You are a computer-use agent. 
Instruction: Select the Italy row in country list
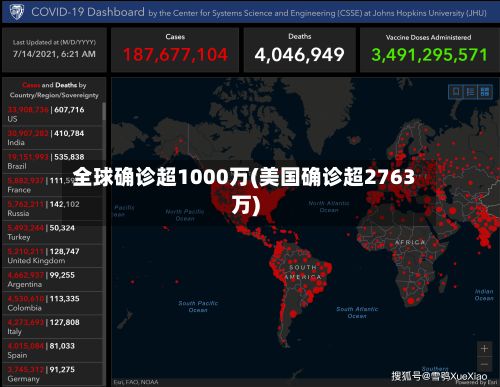pos(52,327)
